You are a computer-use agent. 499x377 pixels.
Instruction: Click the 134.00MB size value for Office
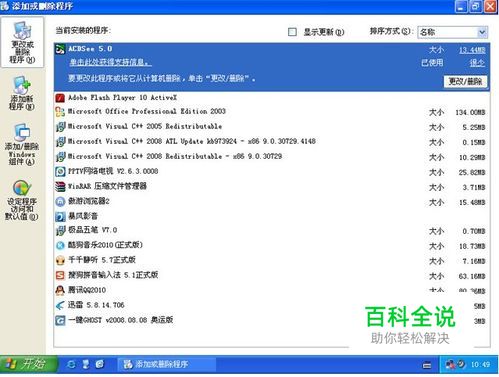pos(470,112)
